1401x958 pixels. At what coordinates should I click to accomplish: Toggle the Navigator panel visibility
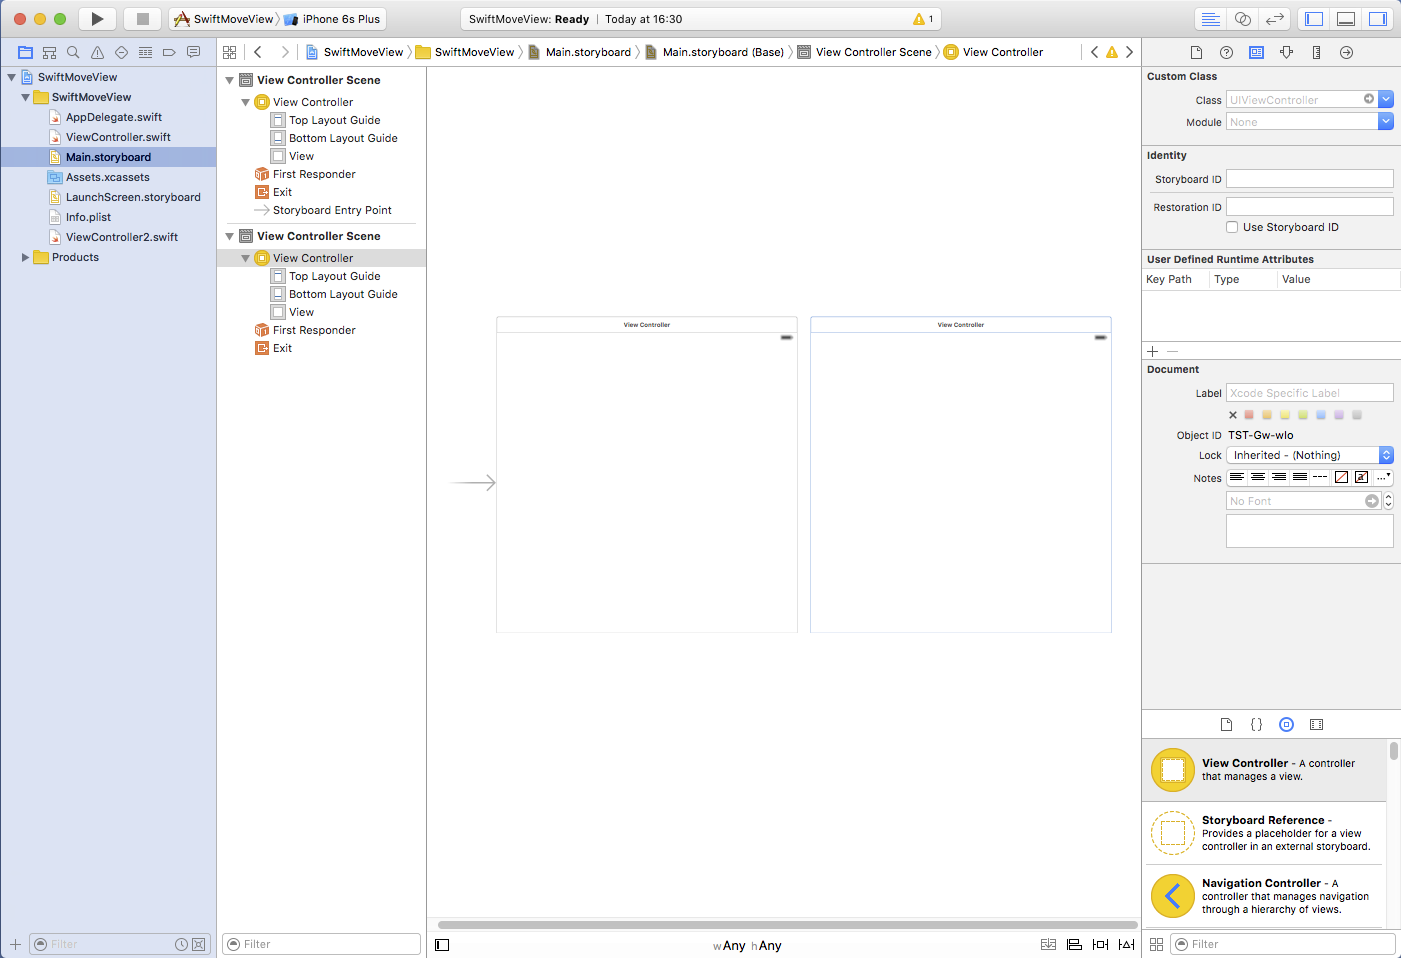click(1314, 19)
